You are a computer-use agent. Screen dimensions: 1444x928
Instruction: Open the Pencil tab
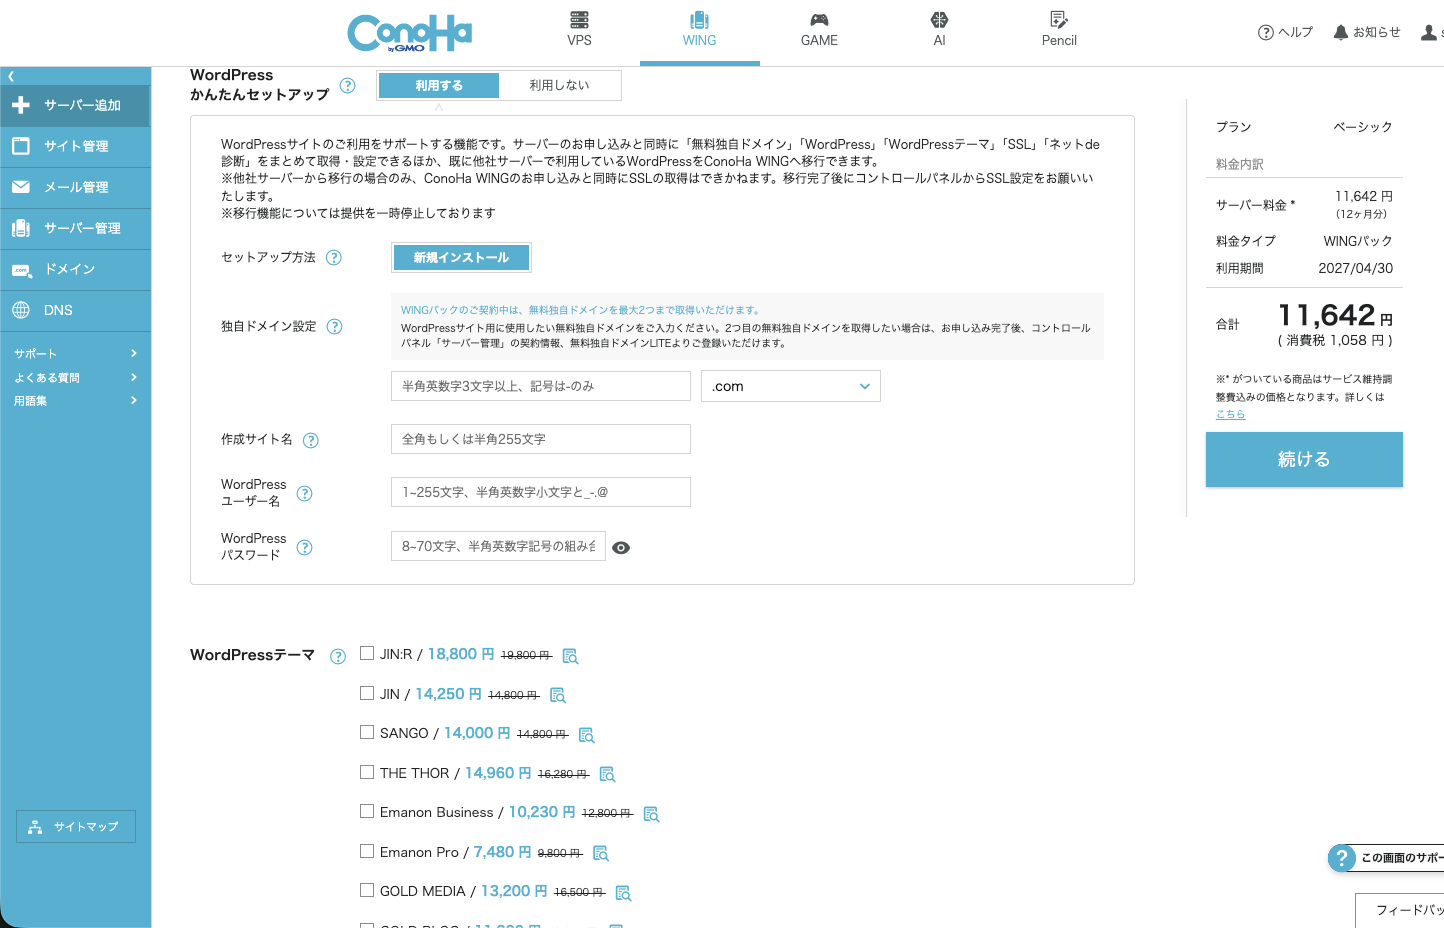1059,30
